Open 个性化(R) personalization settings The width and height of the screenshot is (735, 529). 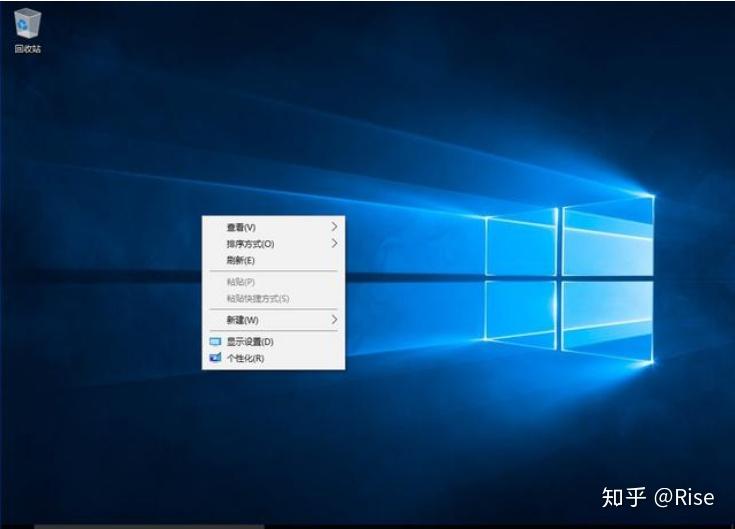[273, 358]
